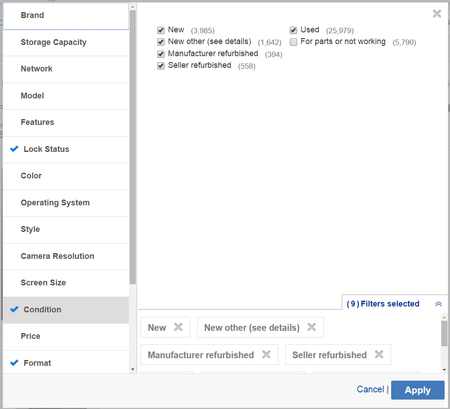The image size is (450, 409).
Task: Click the Cancel link
Action: click(370, 389)
